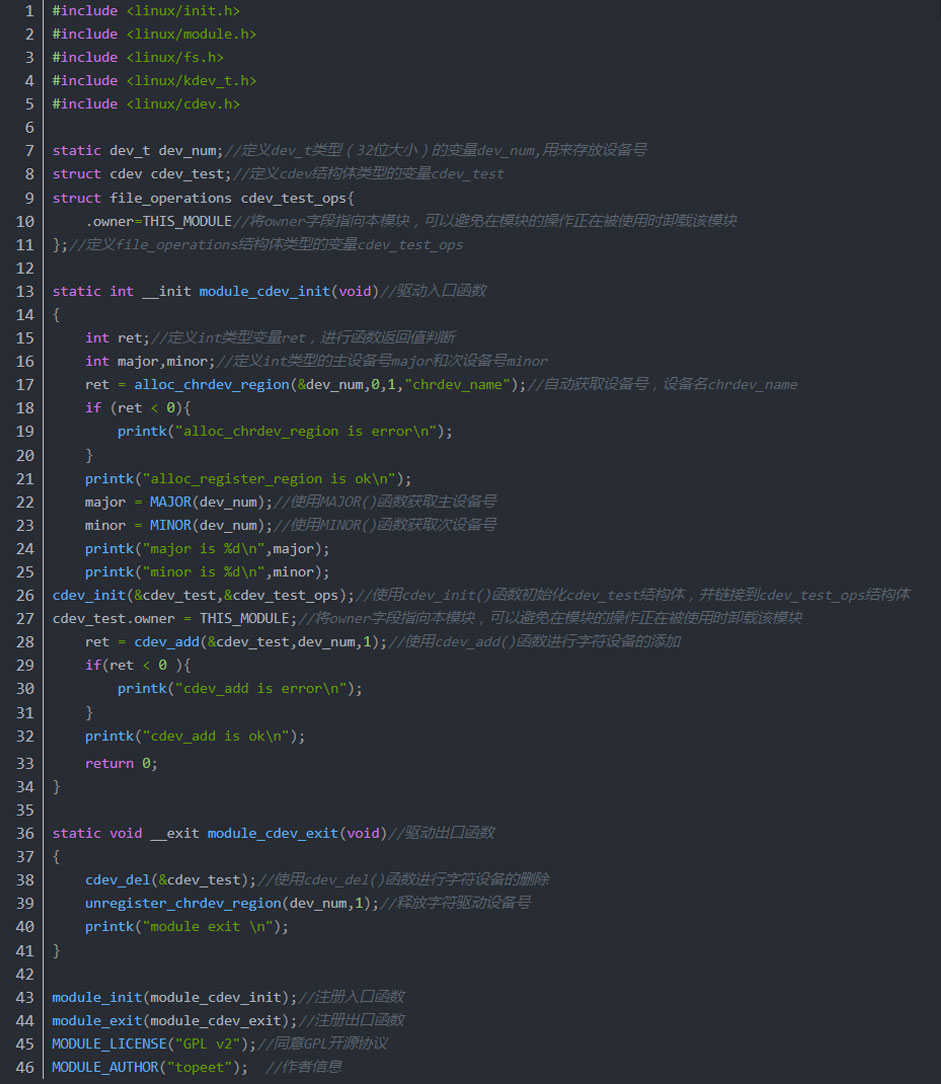Click 'module_init(module_cdev_init);' line
Screen dimensions: 941x1084
pos(175,998)
